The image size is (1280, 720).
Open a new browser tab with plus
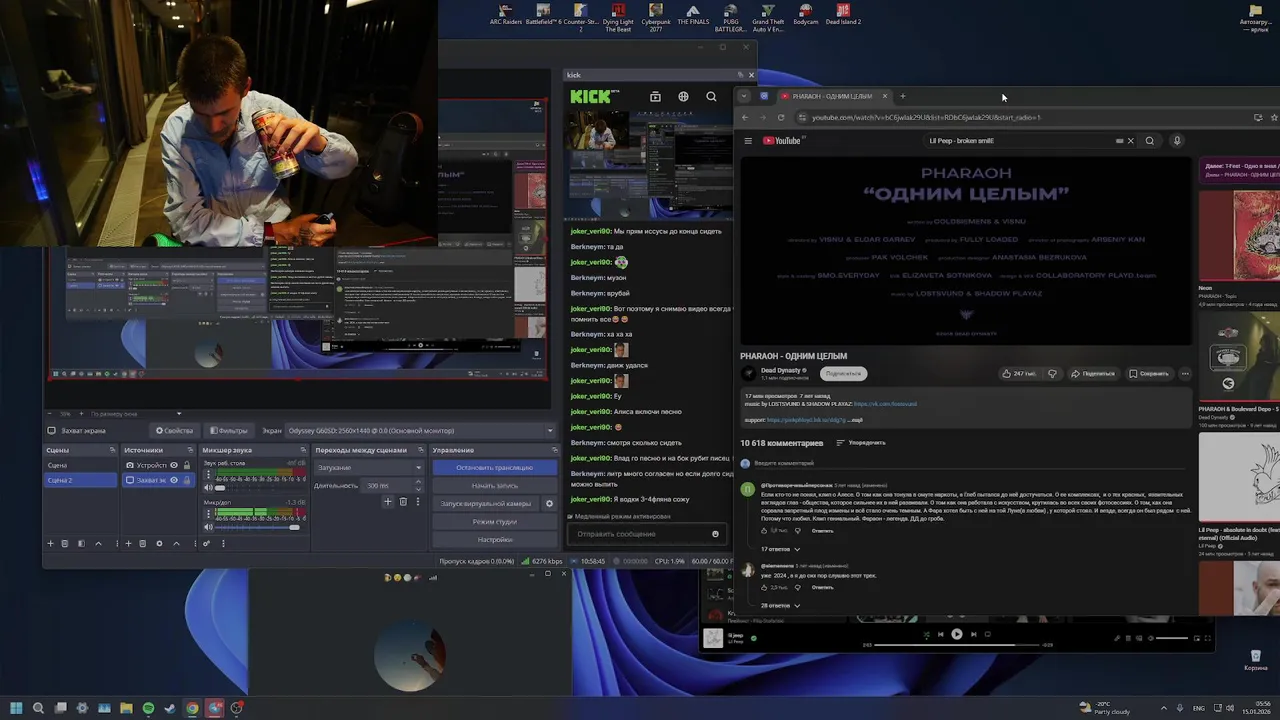coord(902,96)
